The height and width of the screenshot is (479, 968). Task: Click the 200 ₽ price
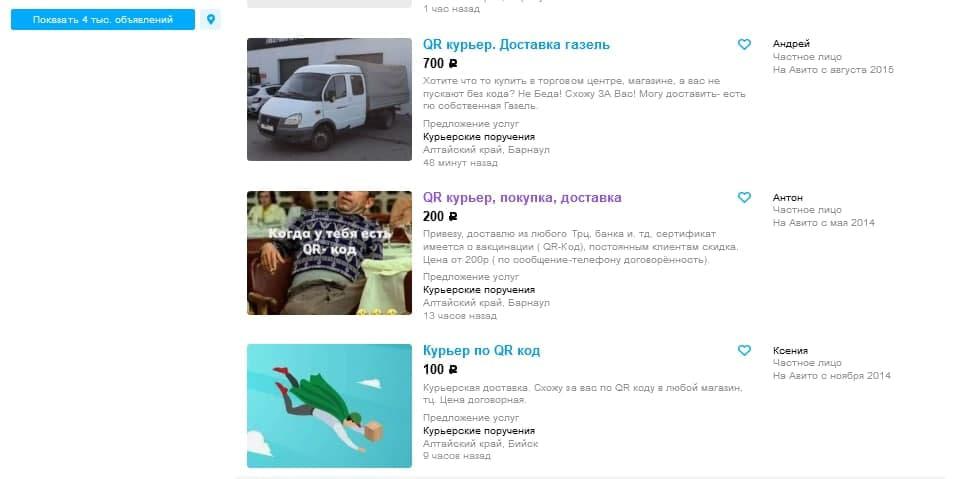click(440, 217)
